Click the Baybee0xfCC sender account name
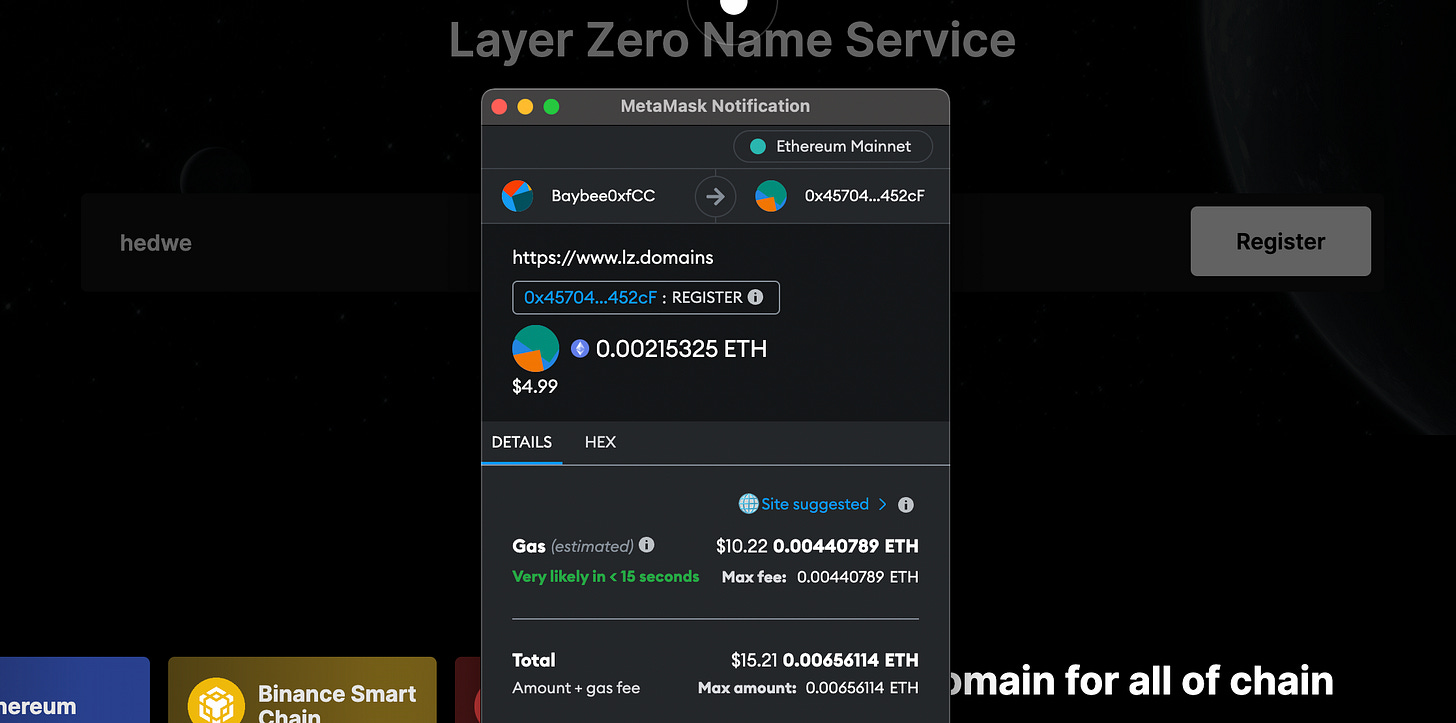The height and width of the screenshot is (723, 1456). pyautogui.click(x=603, y=196)
